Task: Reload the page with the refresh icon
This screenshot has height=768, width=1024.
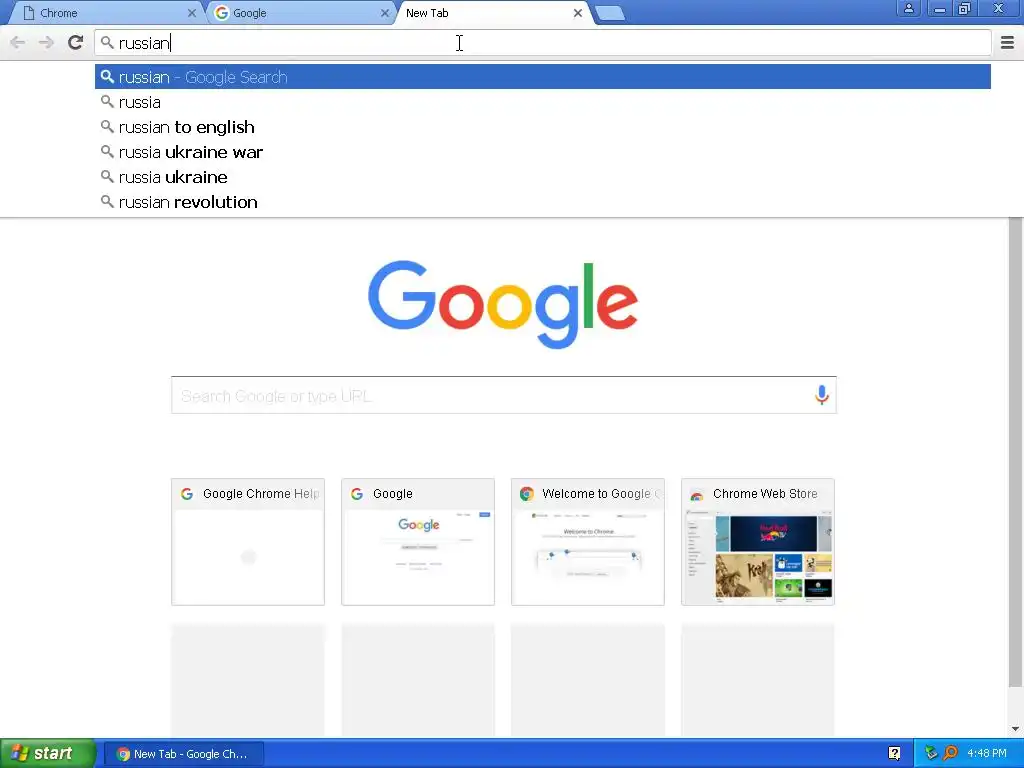Action: (75, 43)
